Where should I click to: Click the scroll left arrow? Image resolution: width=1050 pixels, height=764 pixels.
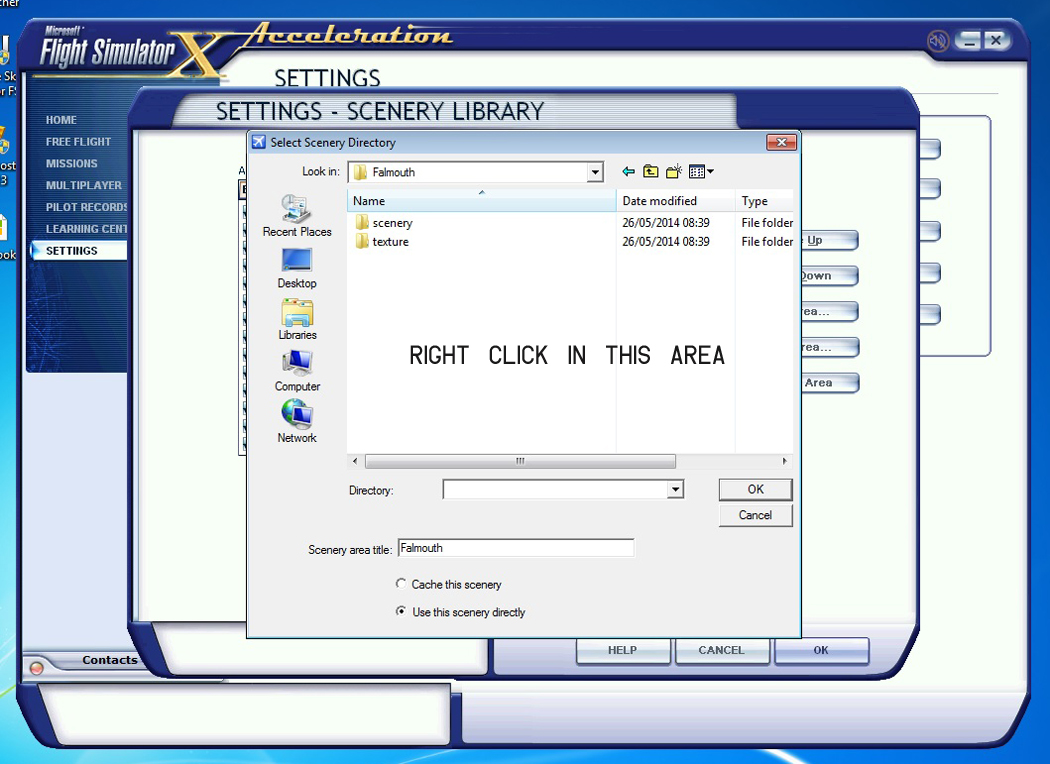click(355, 461)
